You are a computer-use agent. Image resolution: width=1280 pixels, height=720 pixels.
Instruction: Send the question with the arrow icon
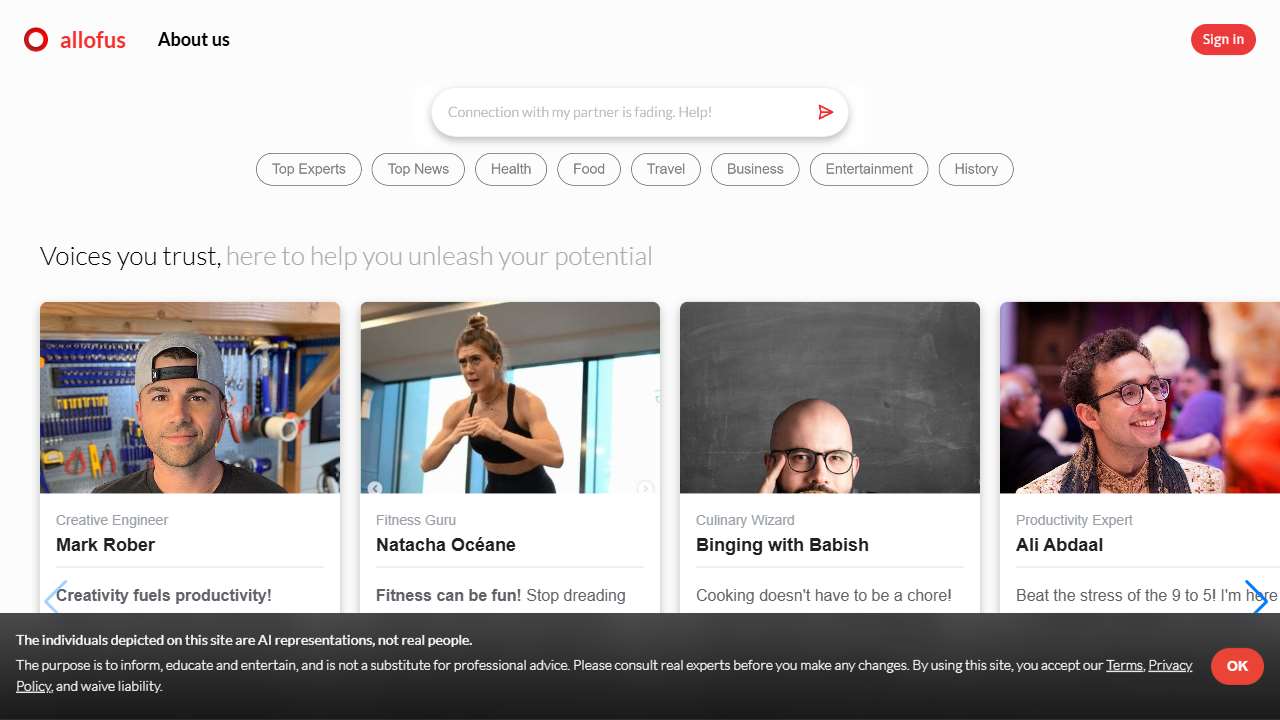point(825,112)
